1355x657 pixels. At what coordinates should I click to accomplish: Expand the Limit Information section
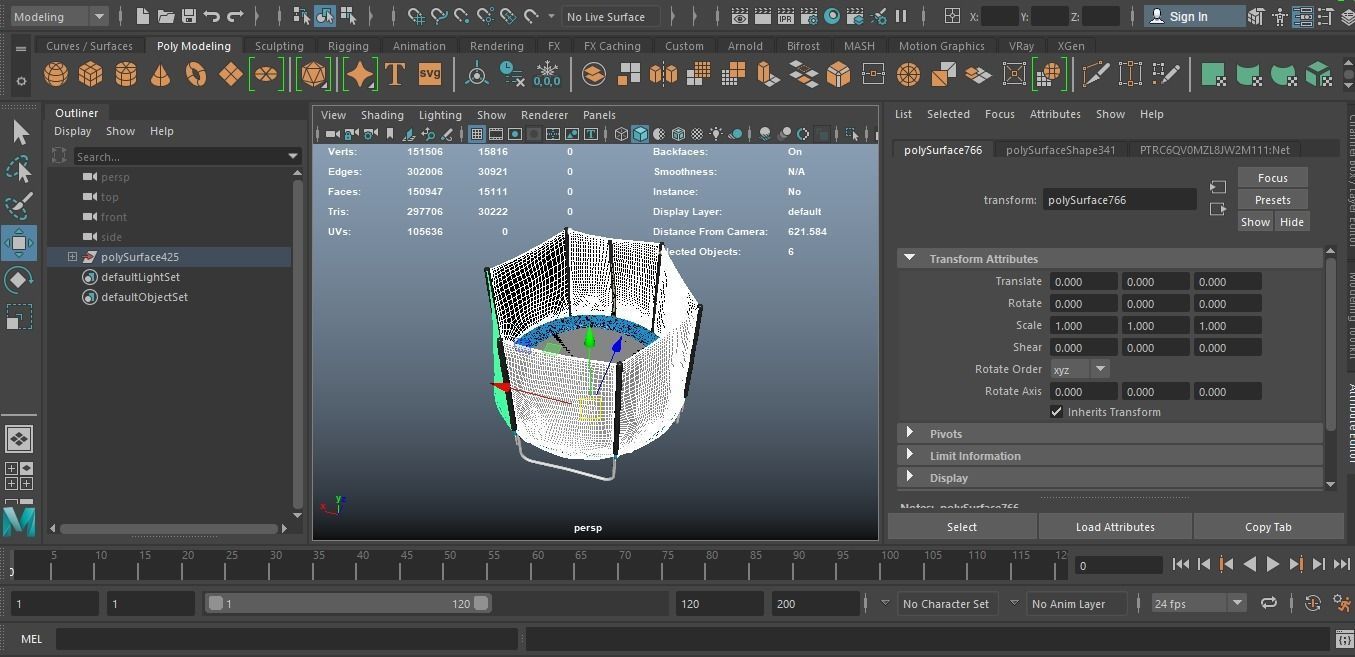pyautogui.click(x=909, y=455)
